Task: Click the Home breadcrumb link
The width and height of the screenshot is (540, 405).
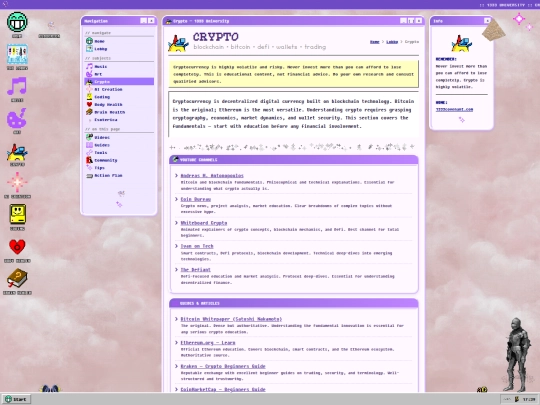Action: (x=374, y=42)
